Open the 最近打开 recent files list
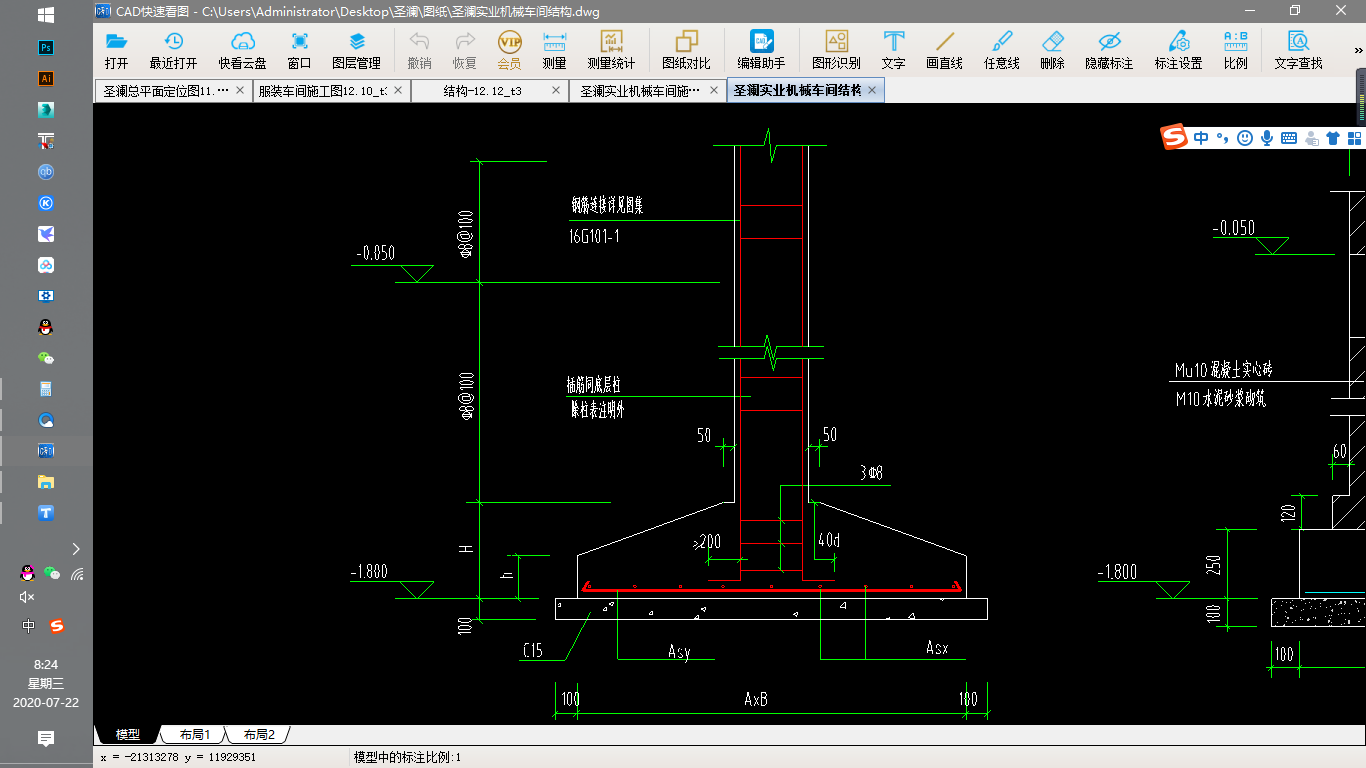Image resolution: width=1366 pixels, height=768 pixels. (x=173, y=50)
